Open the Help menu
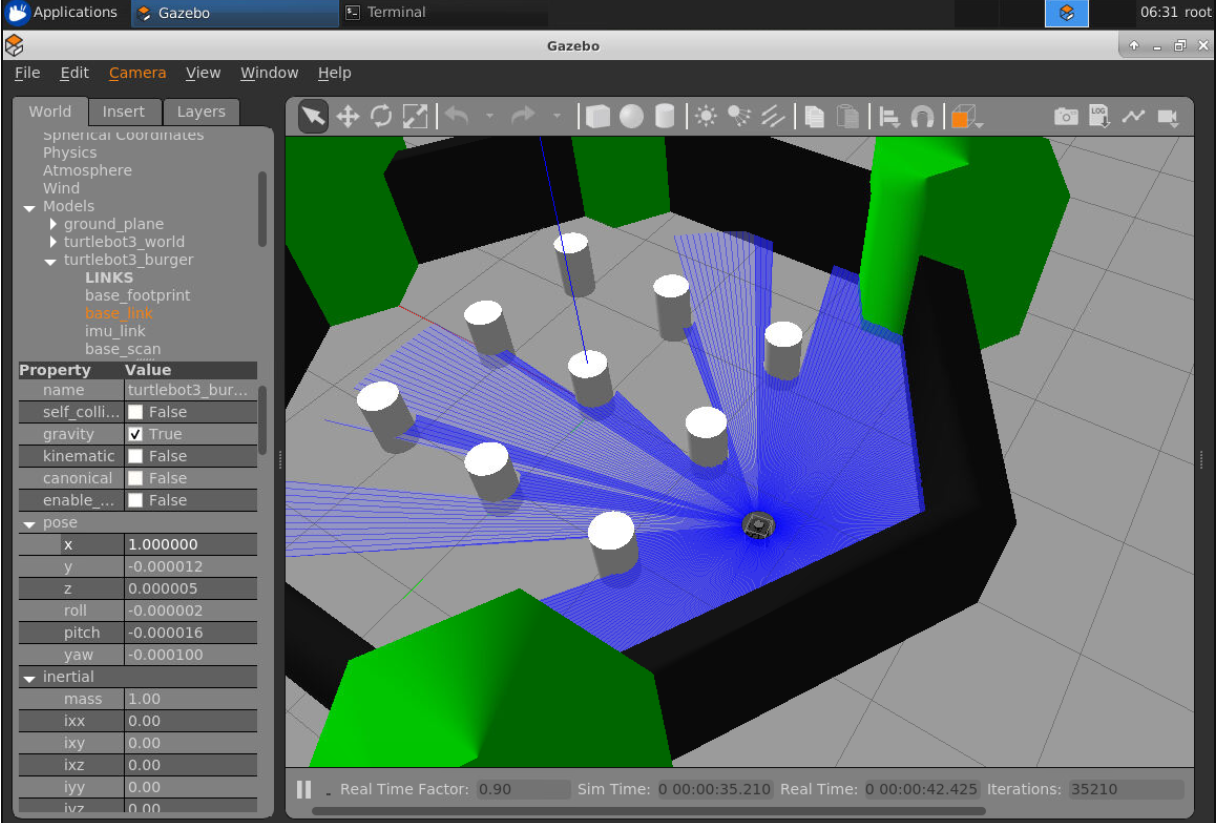 coord(334,73)
